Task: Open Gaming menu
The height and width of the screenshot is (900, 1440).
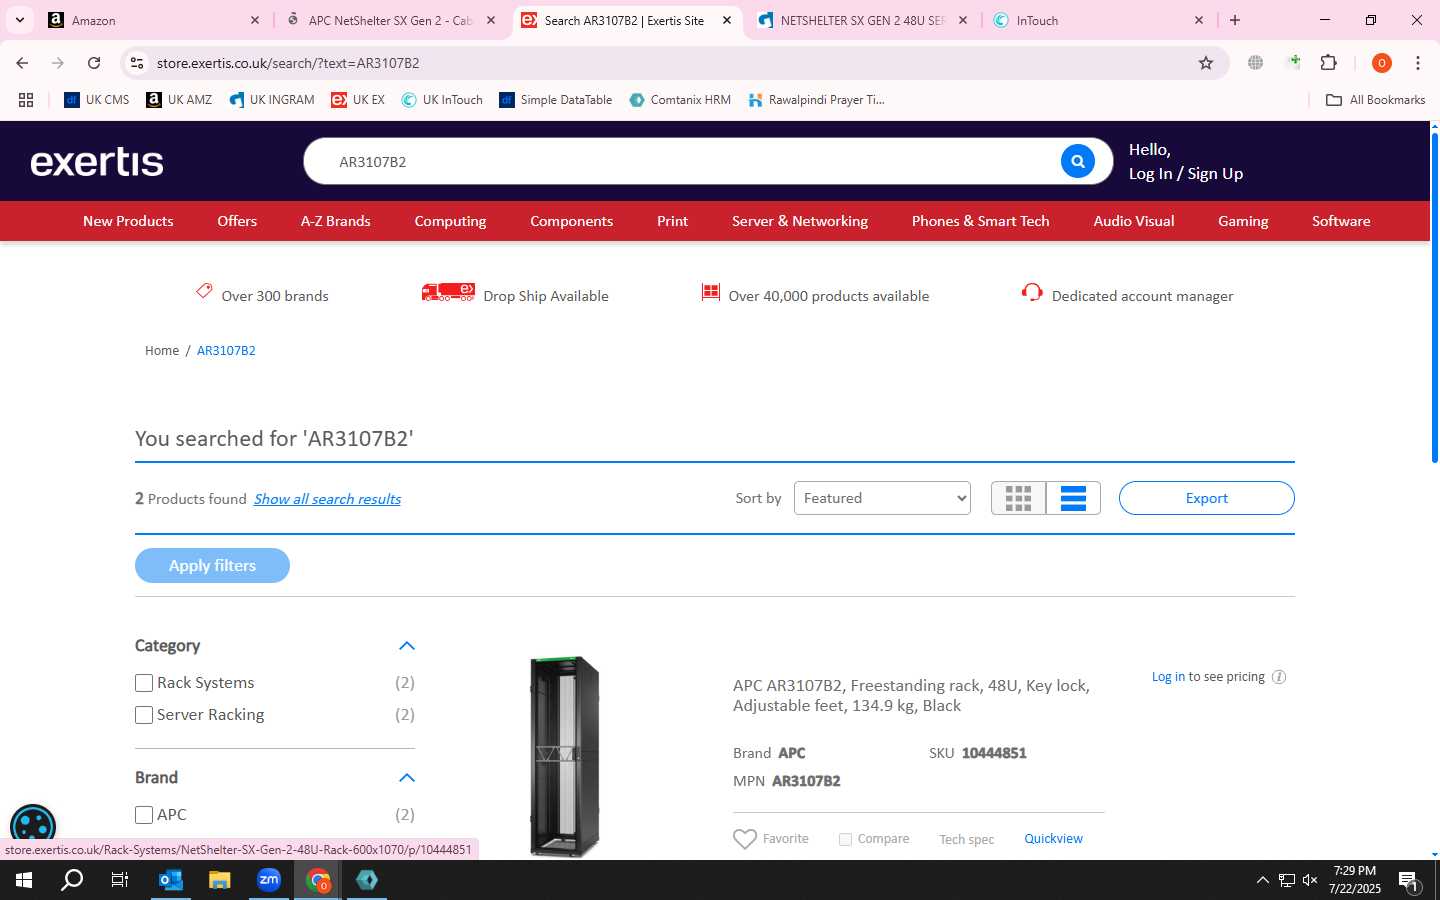Action: coord(1243,221)
